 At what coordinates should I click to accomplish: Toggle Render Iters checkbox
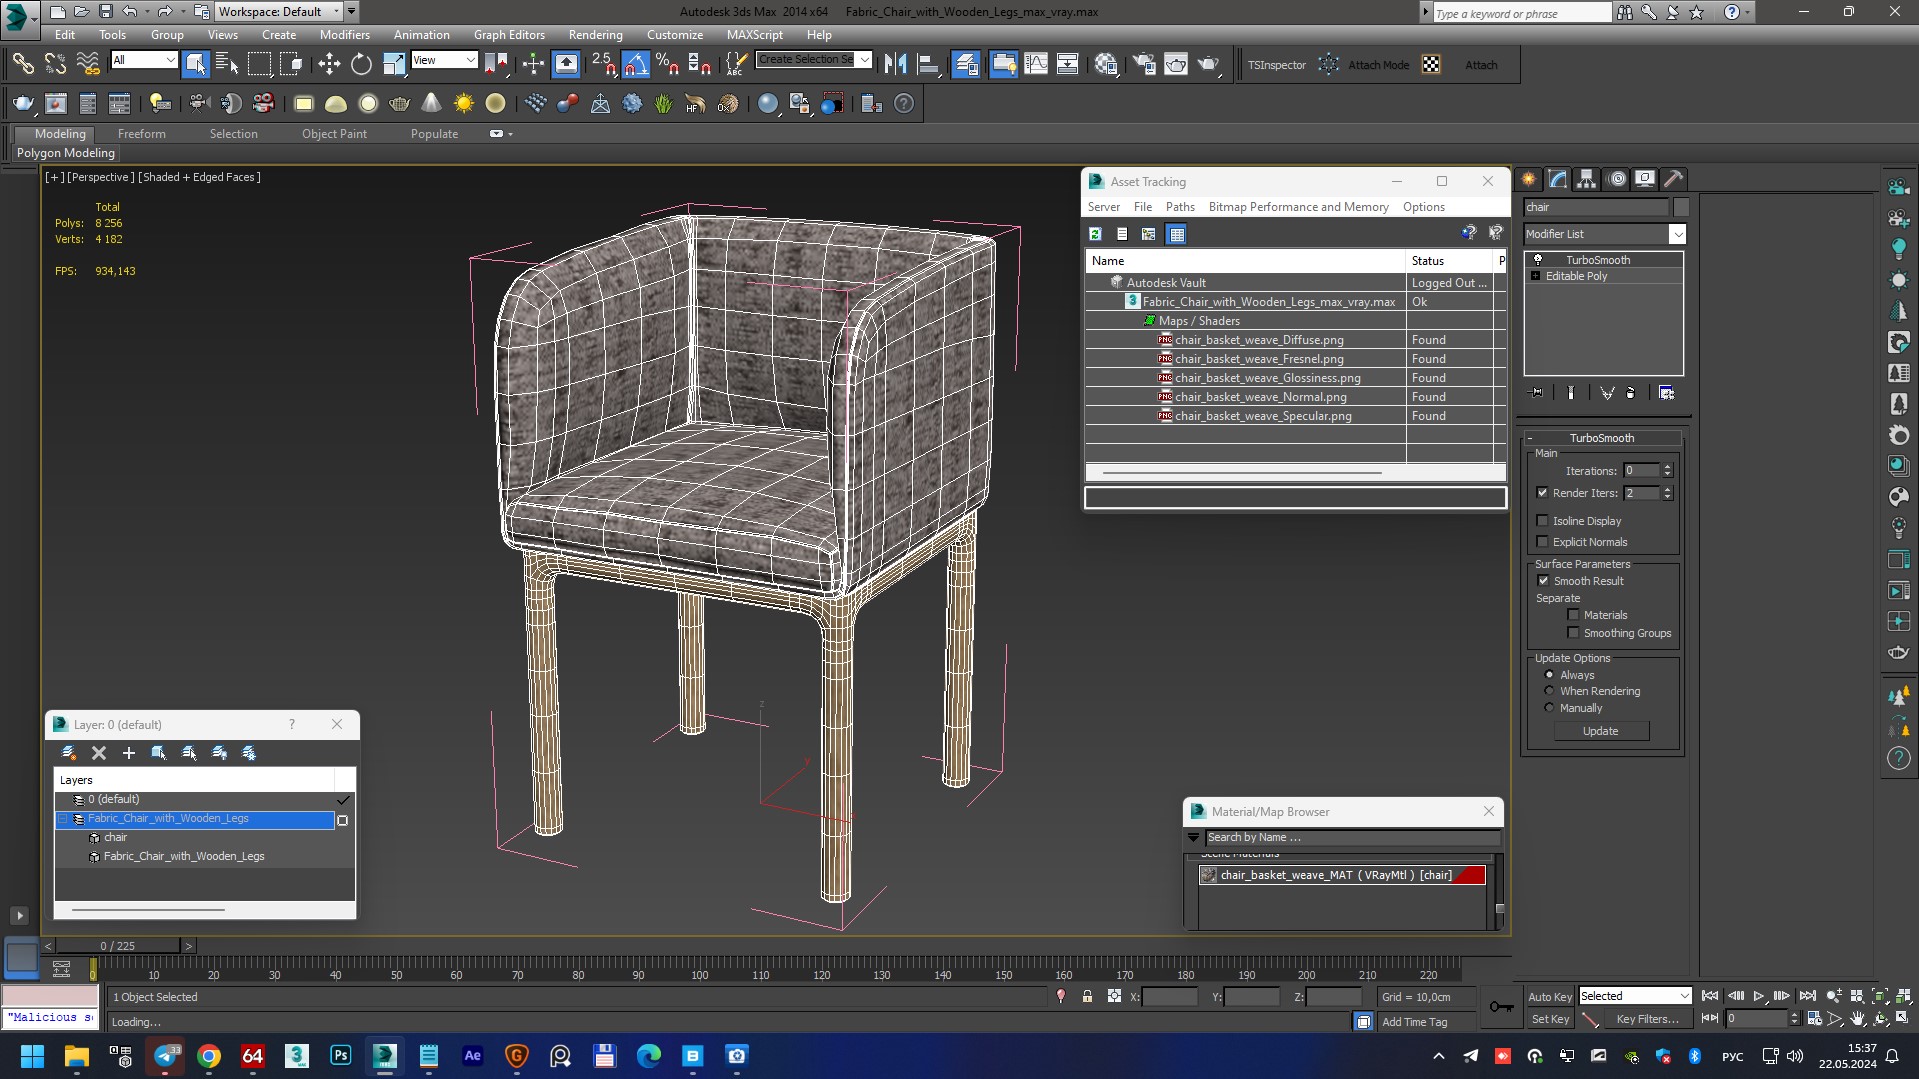coord(1542,493)
